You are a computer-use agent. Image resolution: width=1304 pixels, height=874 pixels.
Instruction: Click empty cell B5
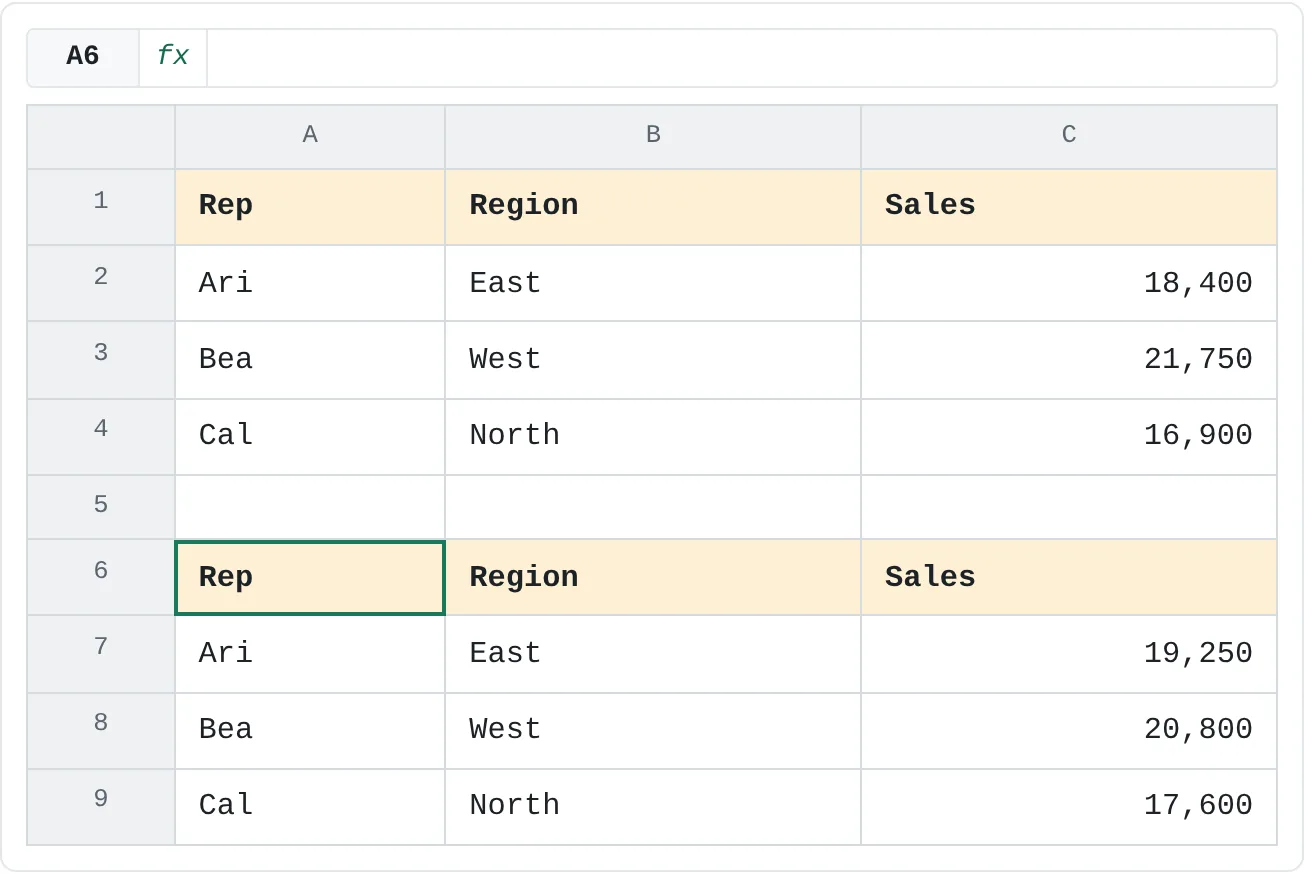653,507
